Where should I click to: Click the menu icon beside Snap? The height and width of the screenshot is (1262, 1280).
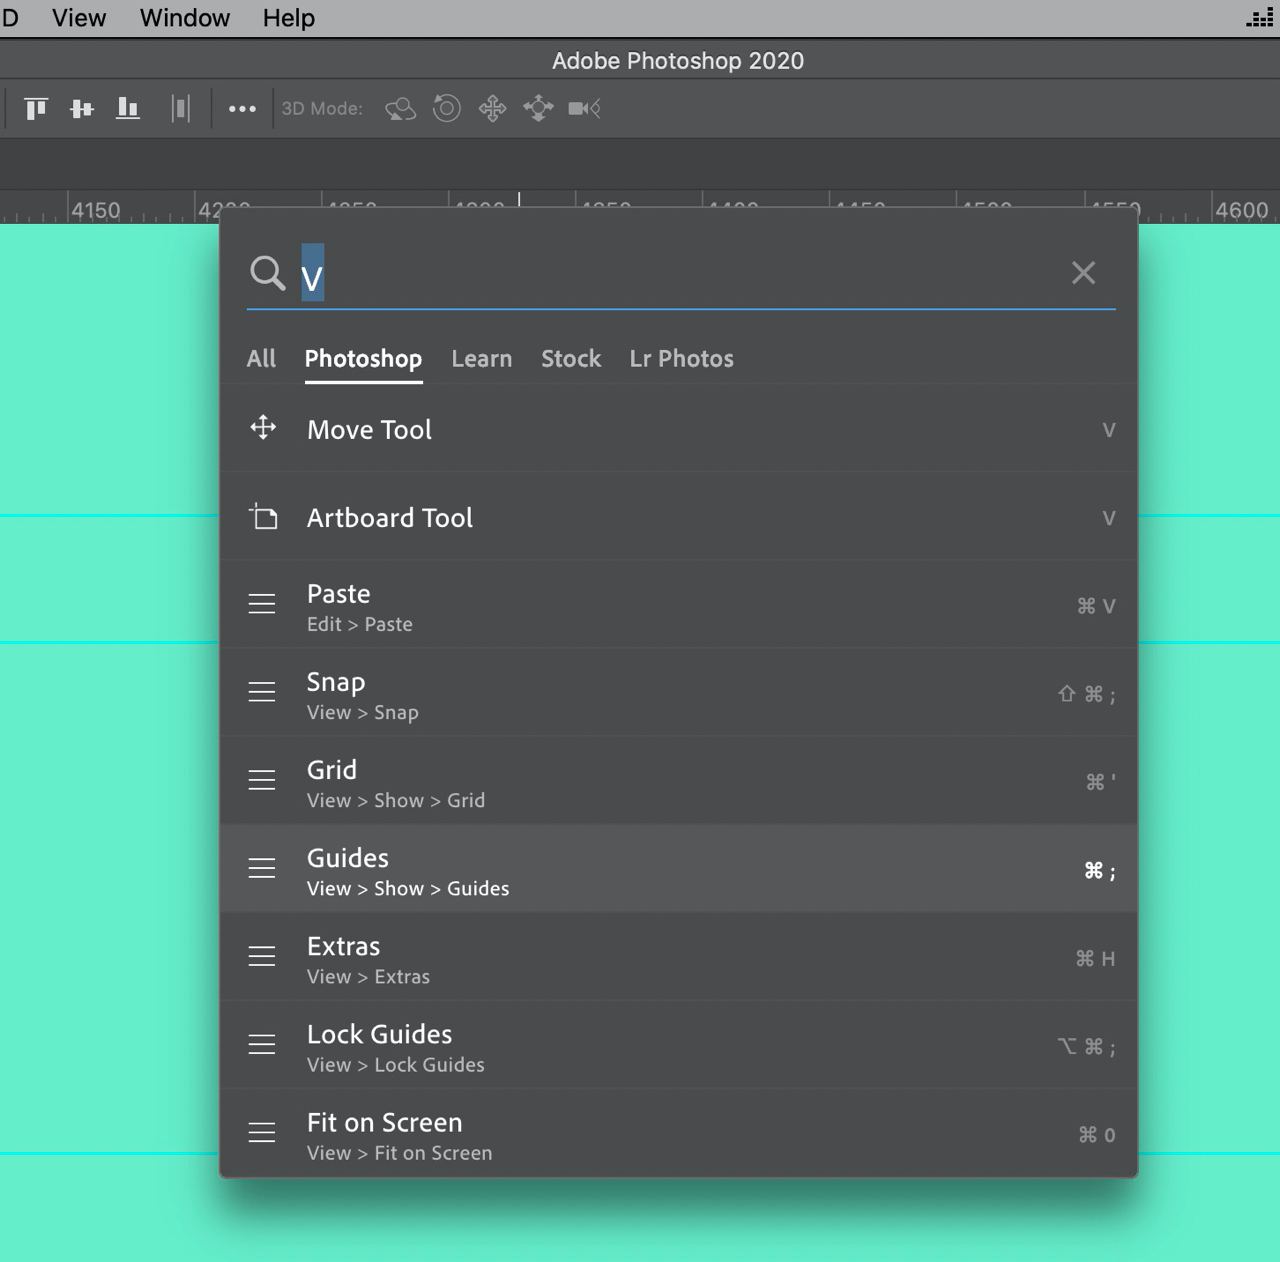point(262,692)
